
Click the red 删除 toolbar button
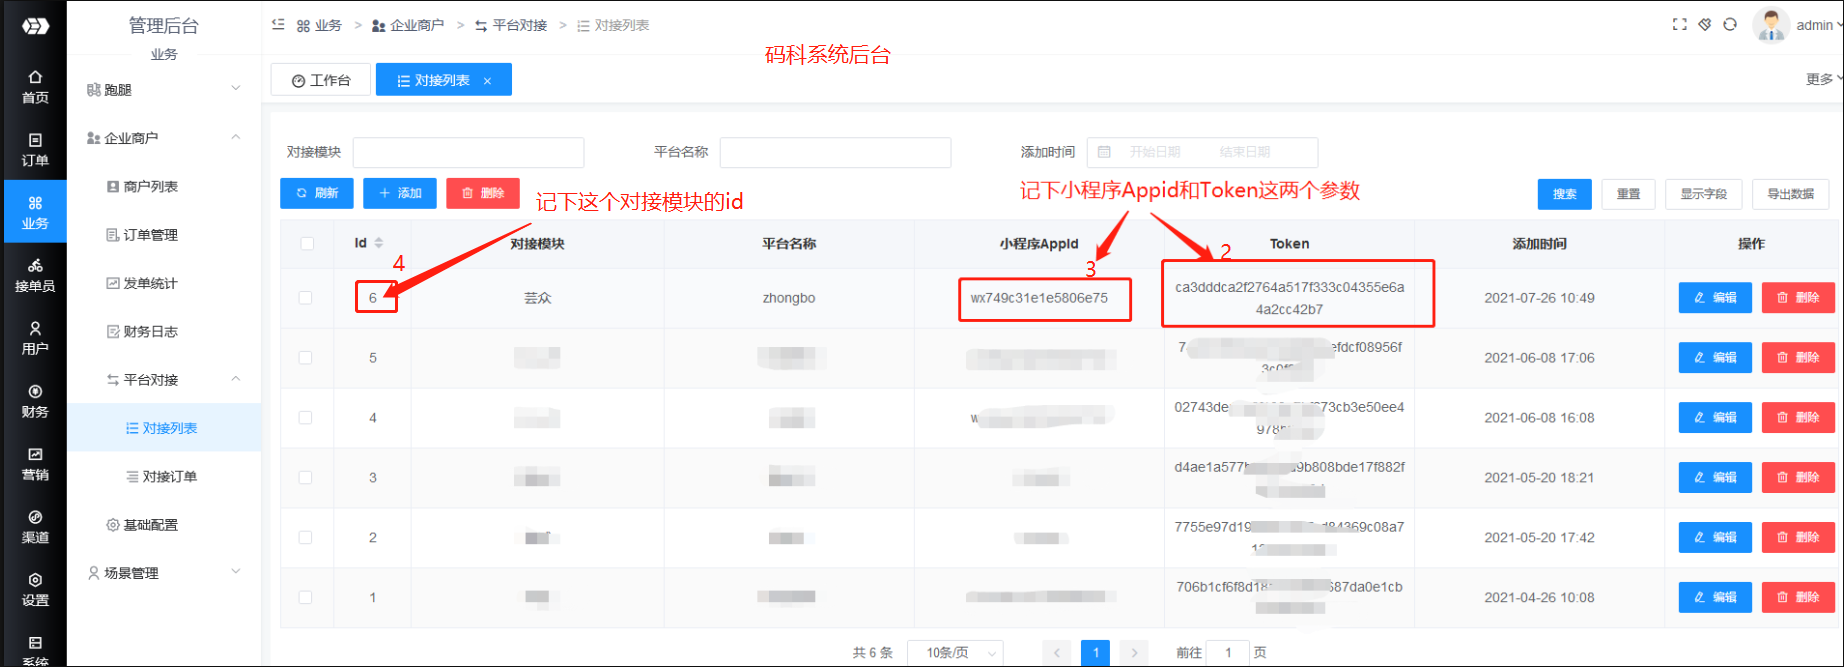coord(483,193)
